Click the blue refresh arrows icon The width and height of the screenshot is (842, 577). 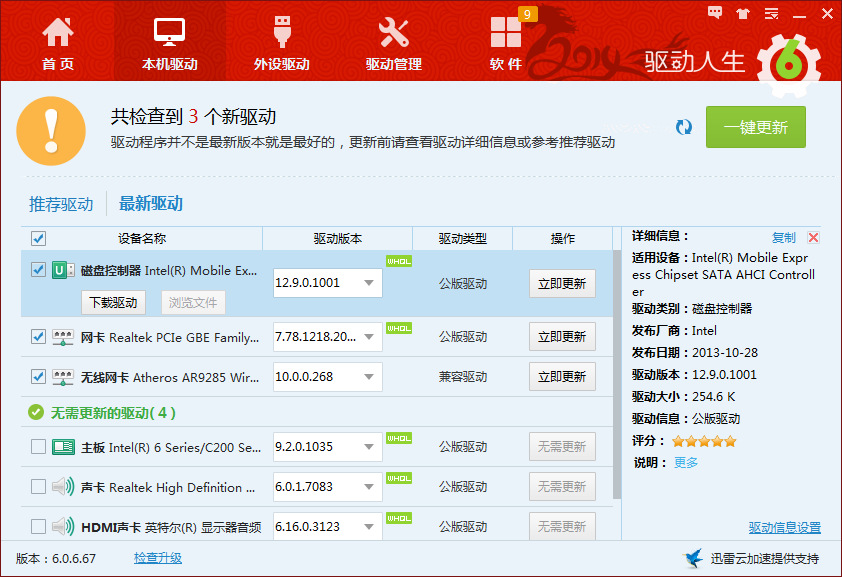pos(684,127)
